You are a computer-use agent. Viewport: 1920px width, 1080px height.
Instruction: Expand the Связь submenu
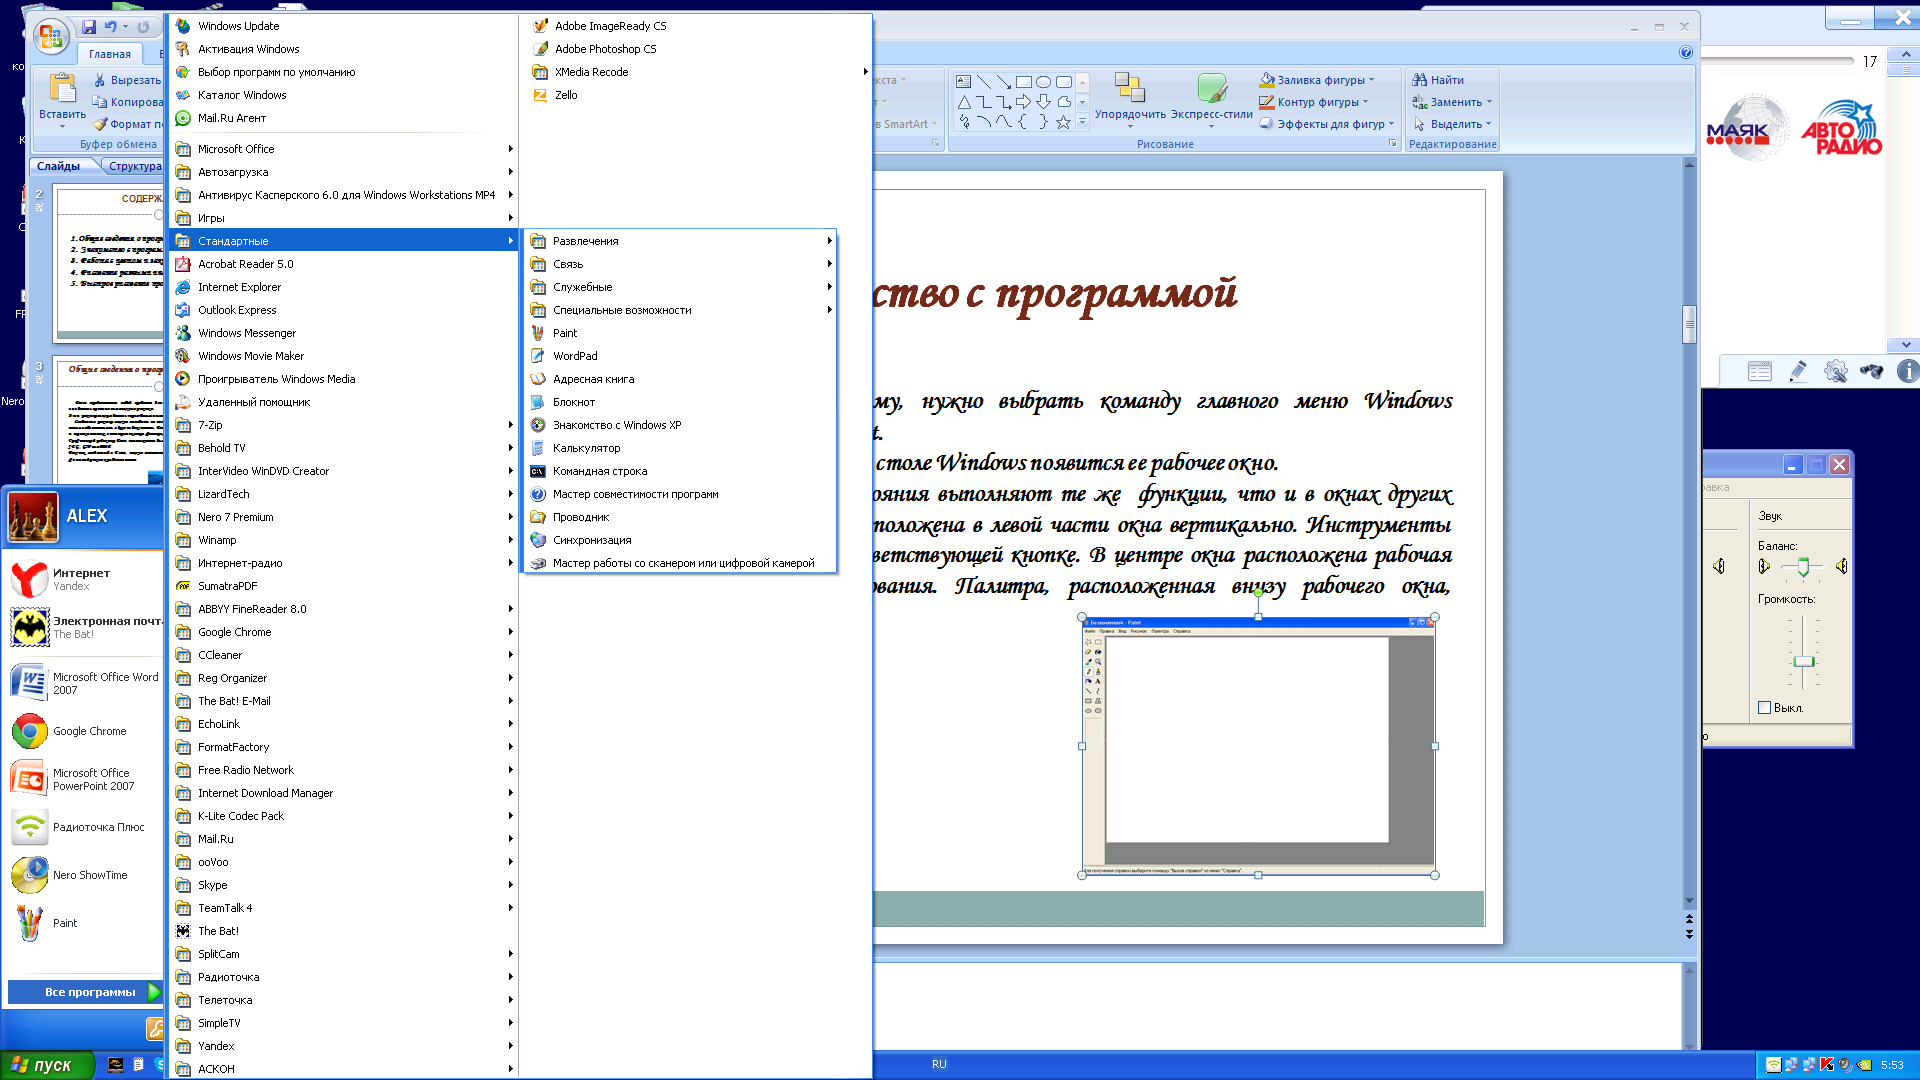tap(680, 264)
